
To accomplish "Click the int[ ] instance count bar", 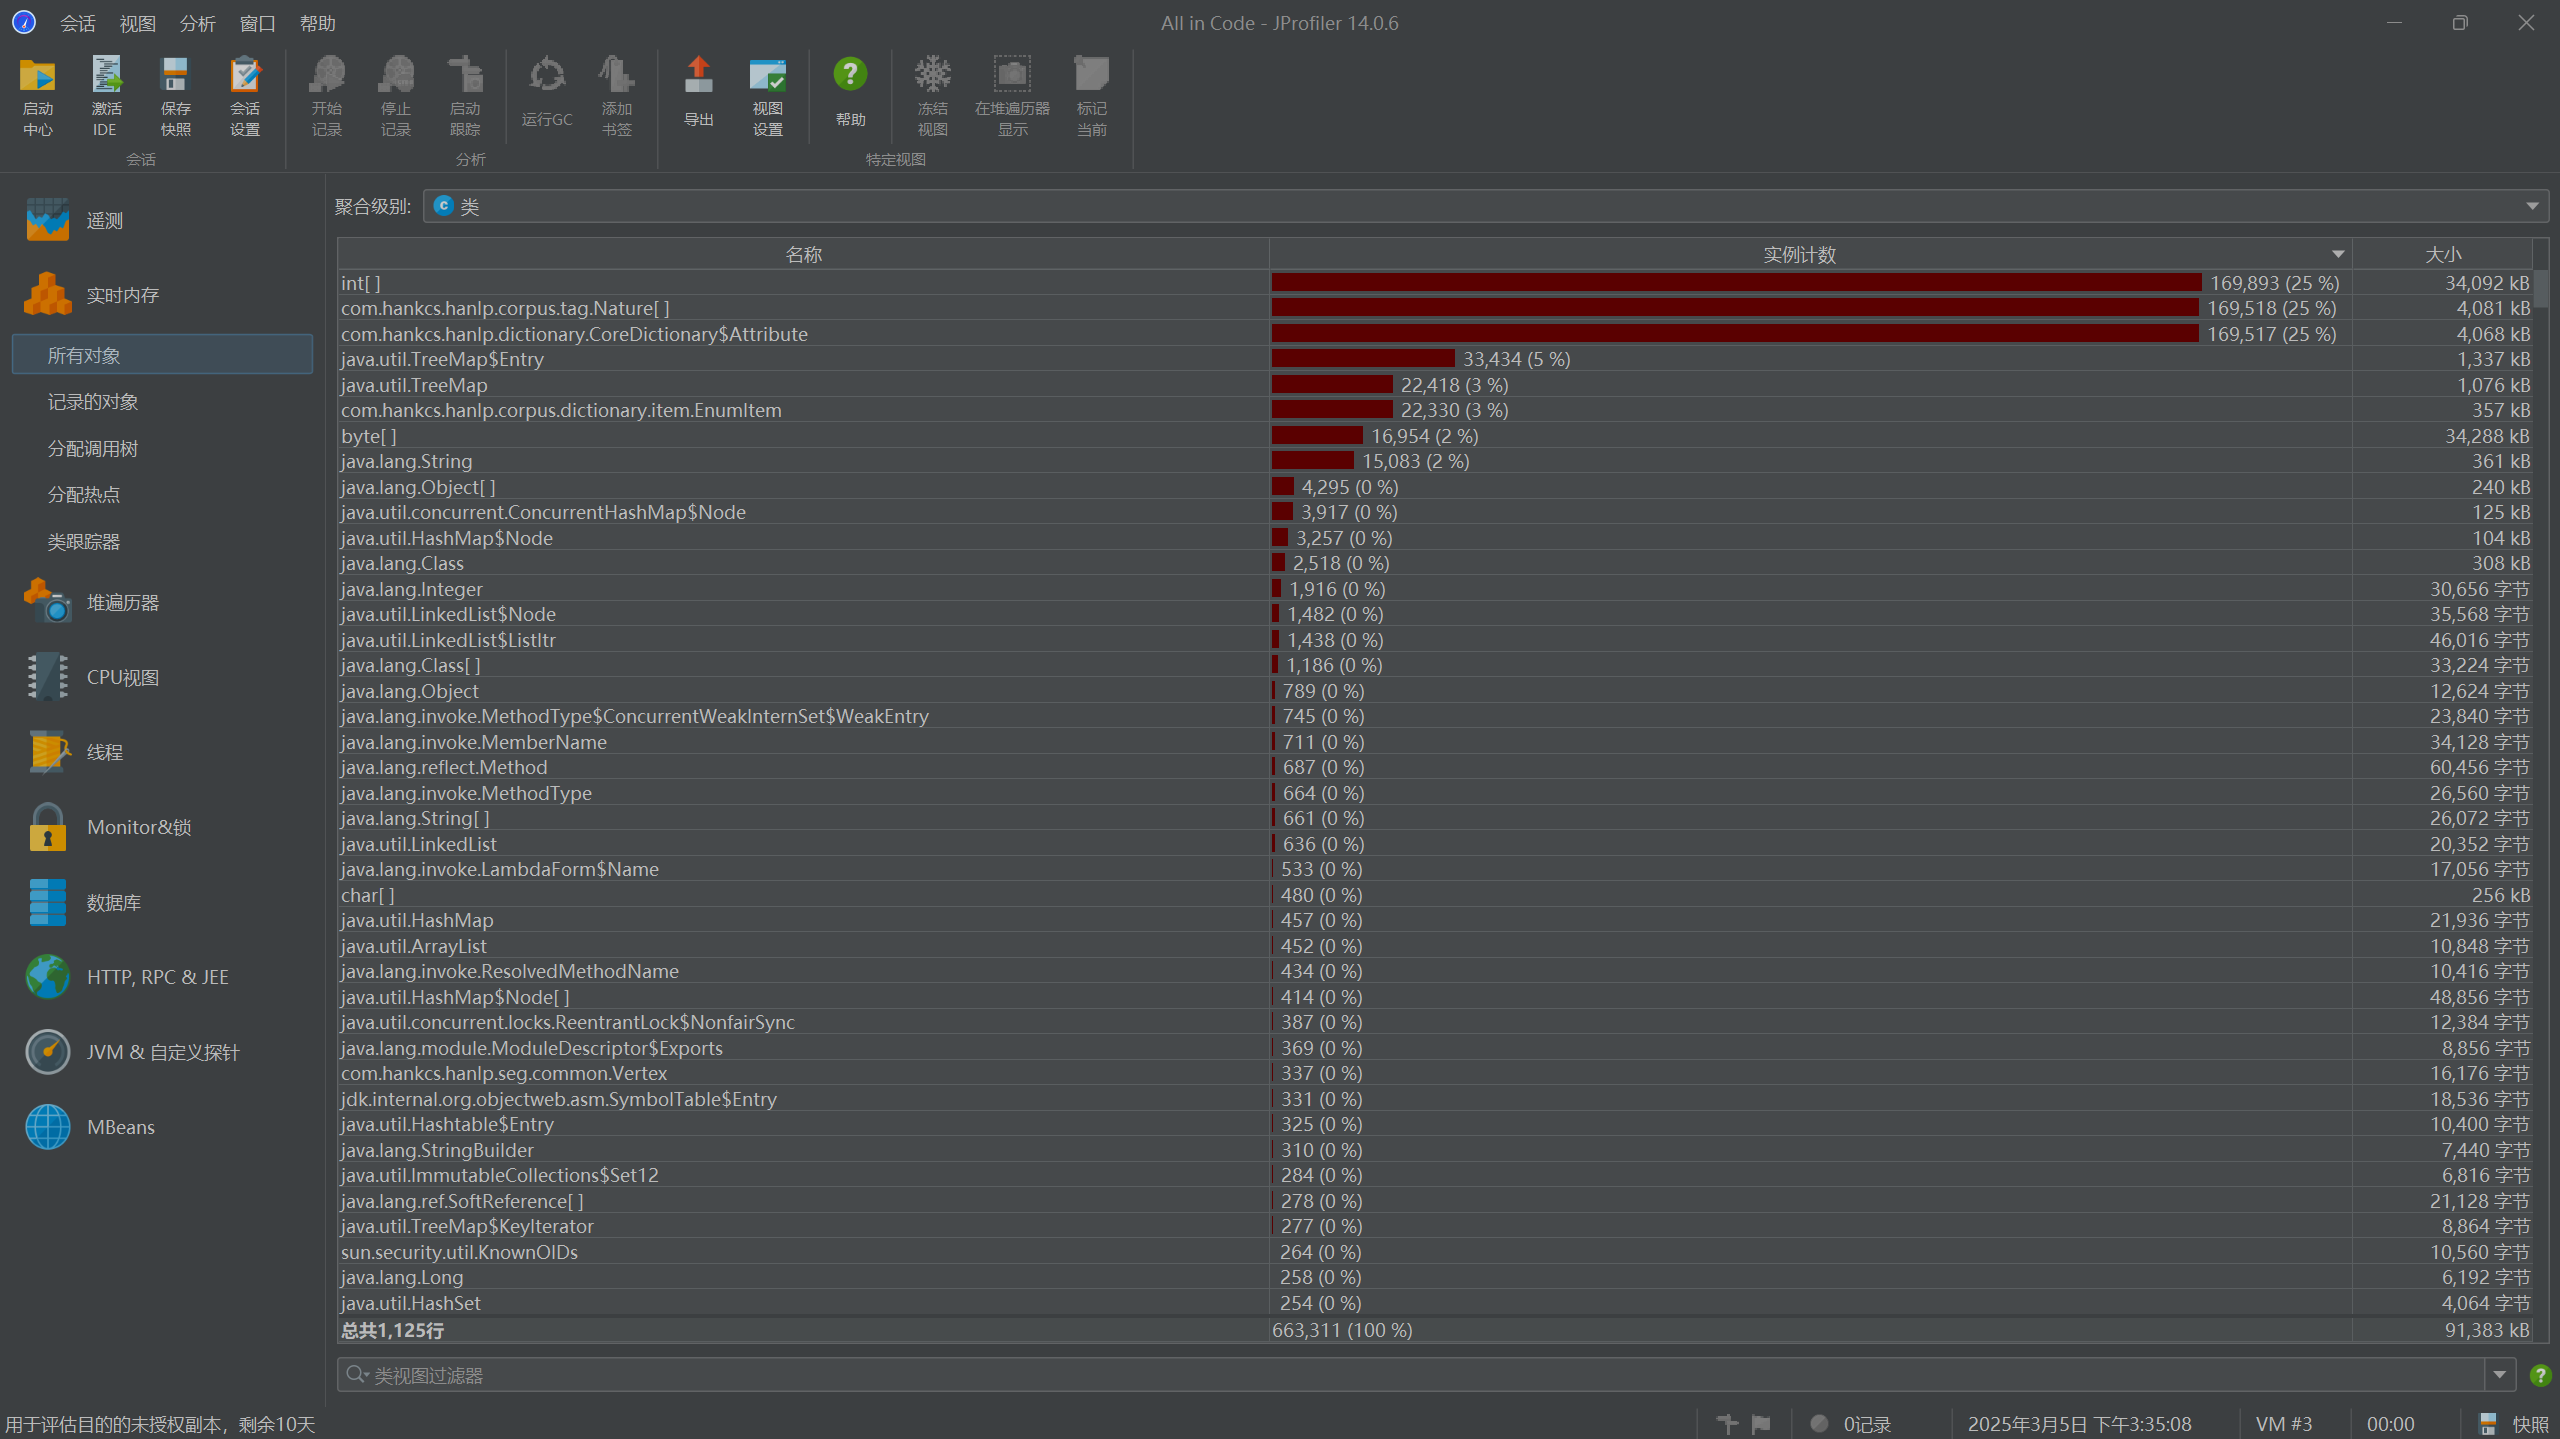I will coord(1735,283).
